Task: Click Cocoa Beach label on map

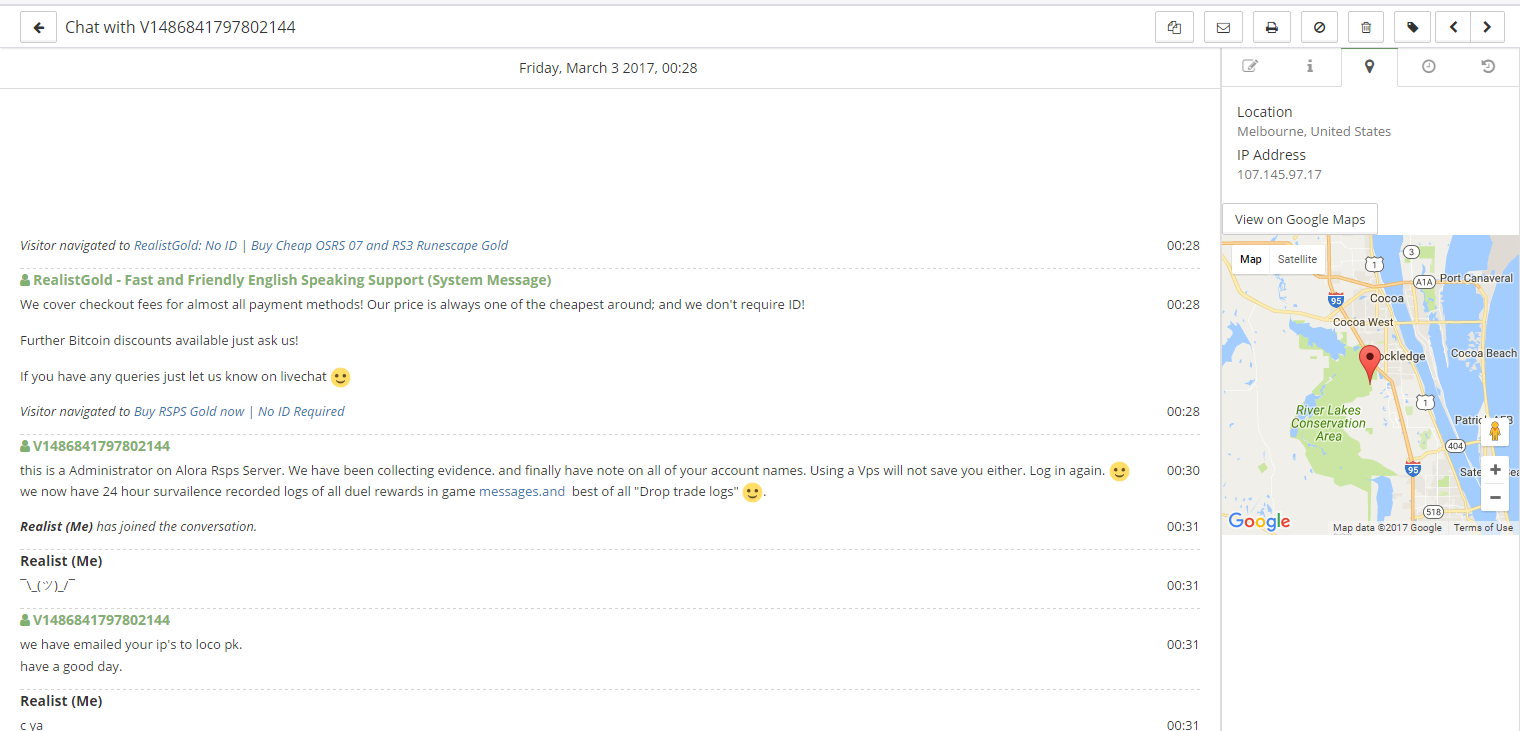Action: pyautogui.click(x=1483, y=353)
